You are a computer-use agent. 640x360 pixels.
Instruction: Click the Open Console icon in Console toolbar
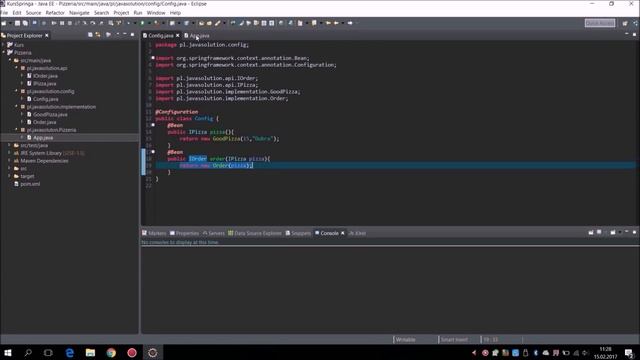613,232
